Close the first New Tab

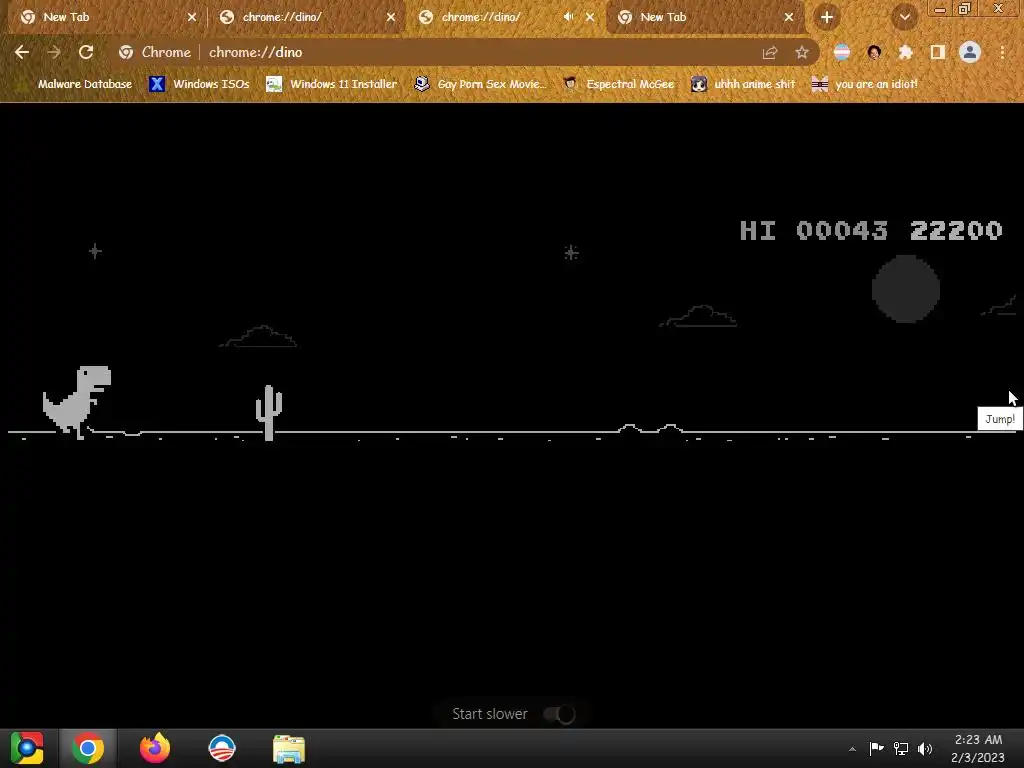click(x=192, y=18)
